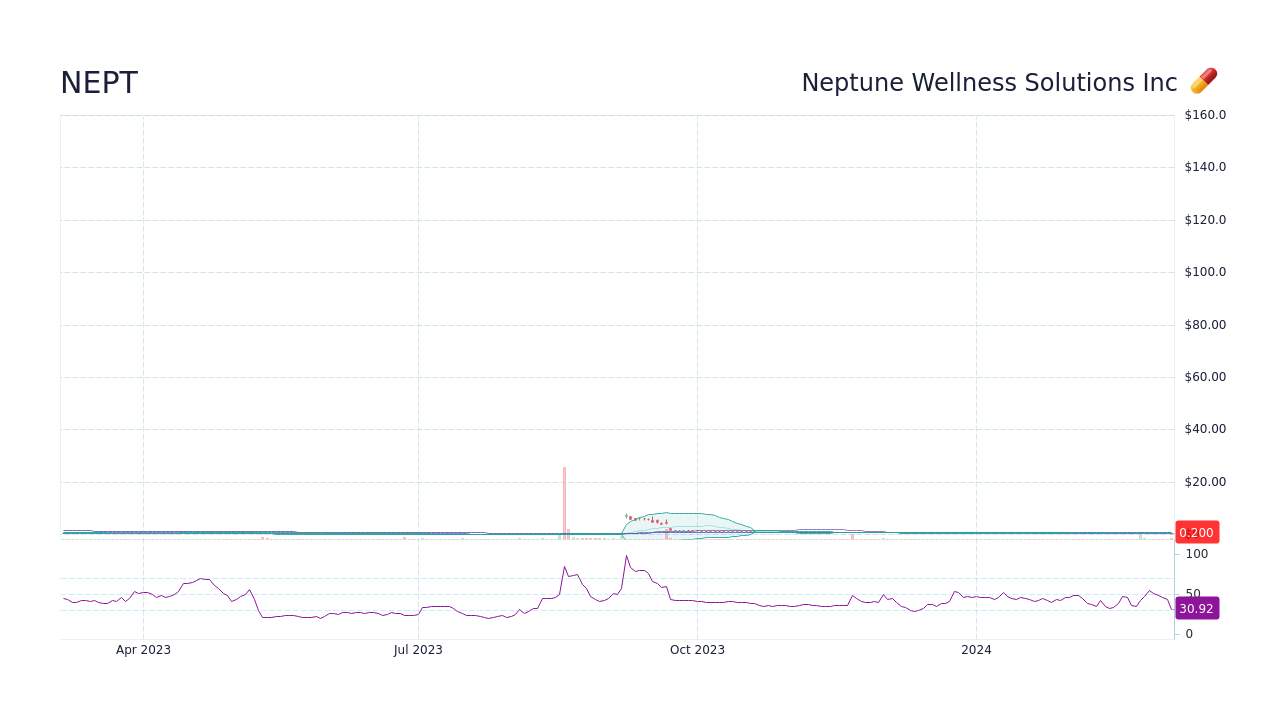Click the red 0.200 last price label

tap(1196, 533)
